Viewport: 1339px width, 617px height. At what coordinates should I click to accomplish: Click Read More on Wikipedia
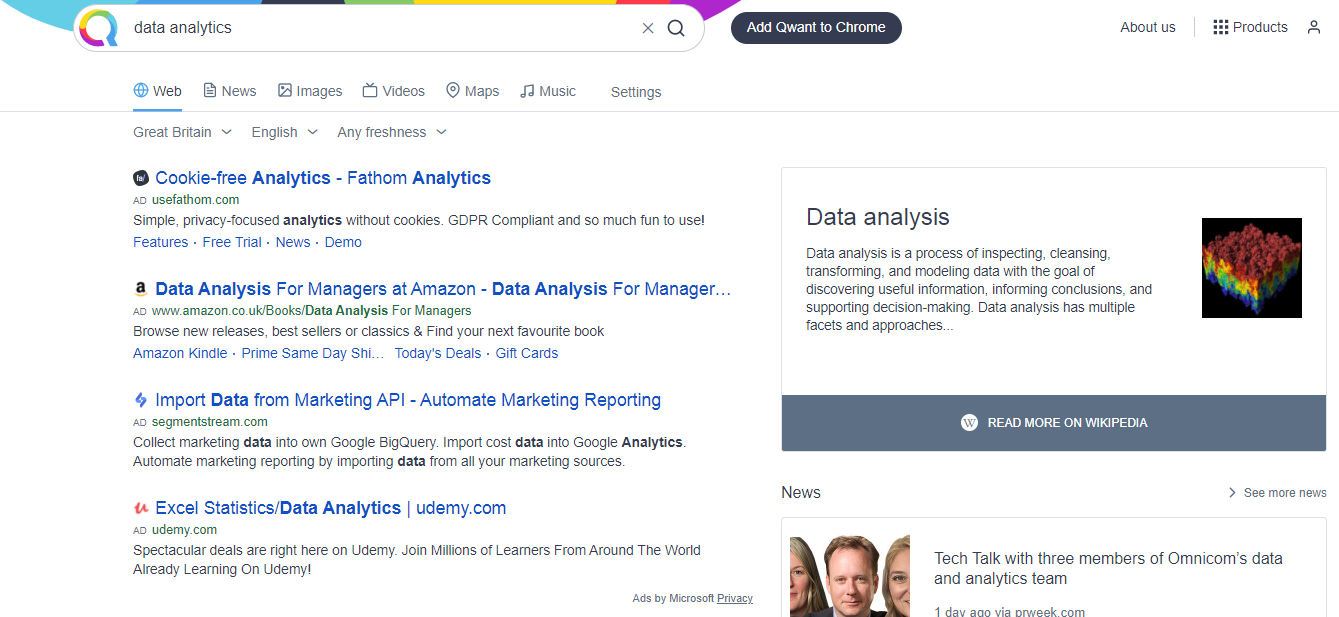click(x=1054, y=423)
